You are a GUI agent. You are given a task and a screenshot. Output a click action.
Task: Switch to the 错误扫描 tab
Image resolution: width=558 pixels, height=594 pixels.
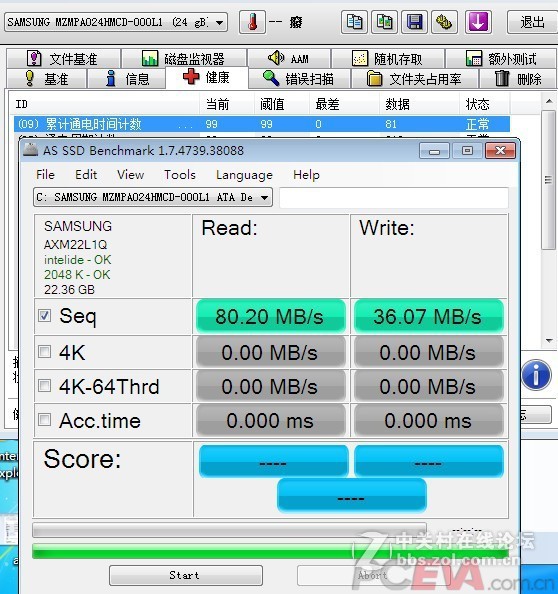(299, 79)
